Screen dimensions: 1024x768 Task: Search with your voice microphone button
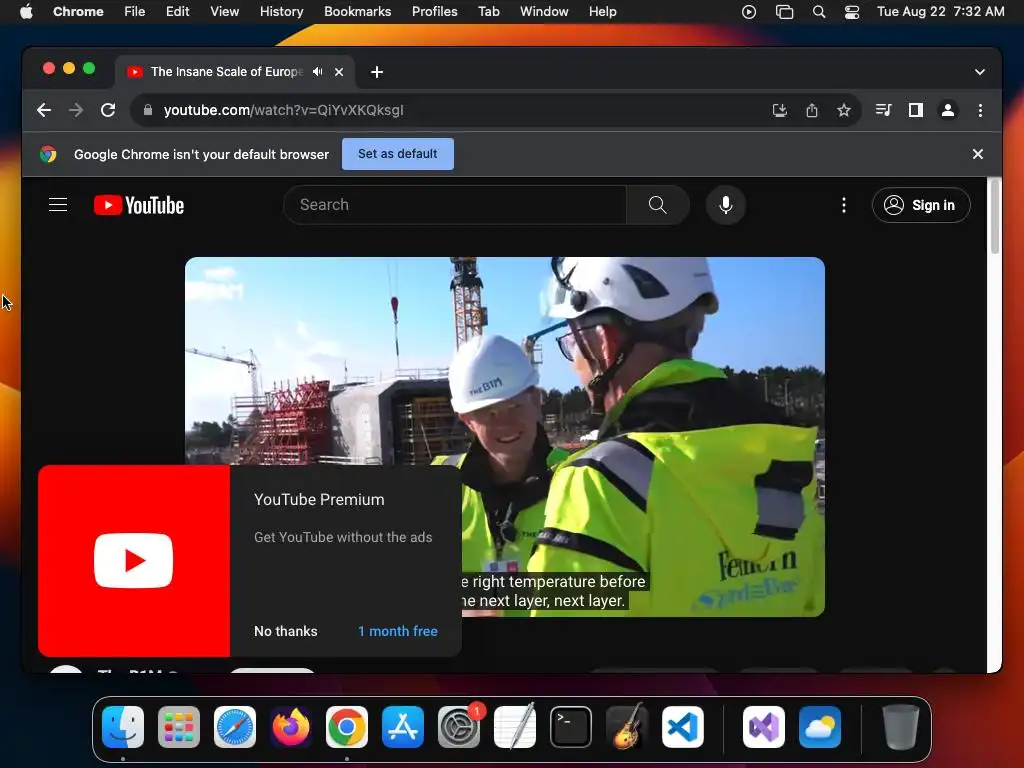point(726,205)
